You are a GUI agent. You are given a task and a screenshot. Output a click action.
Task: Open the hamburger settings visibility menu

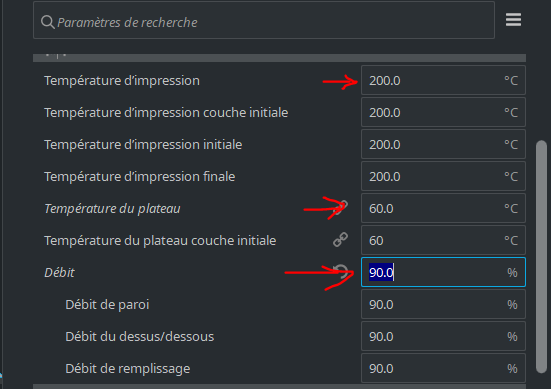click(513, 20)
